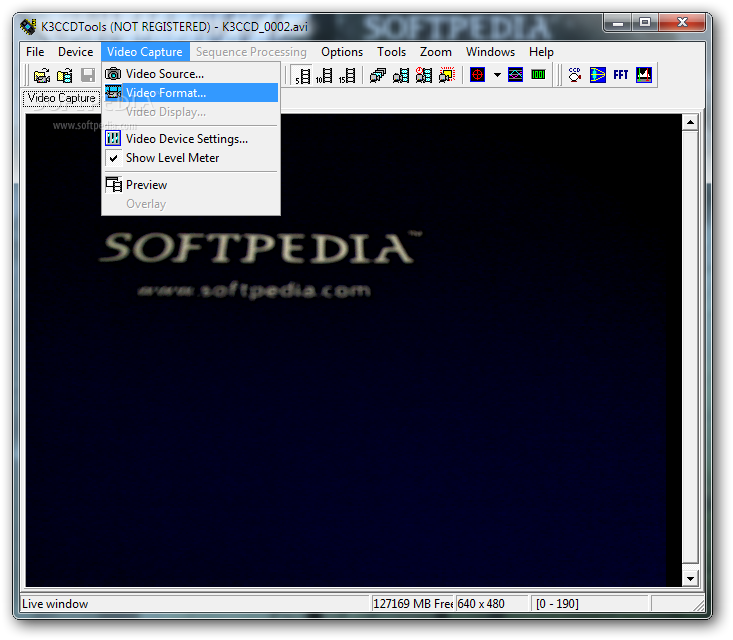Open the yellow triangle filter icon
This screenshot has height=640, width=733.
597,75
